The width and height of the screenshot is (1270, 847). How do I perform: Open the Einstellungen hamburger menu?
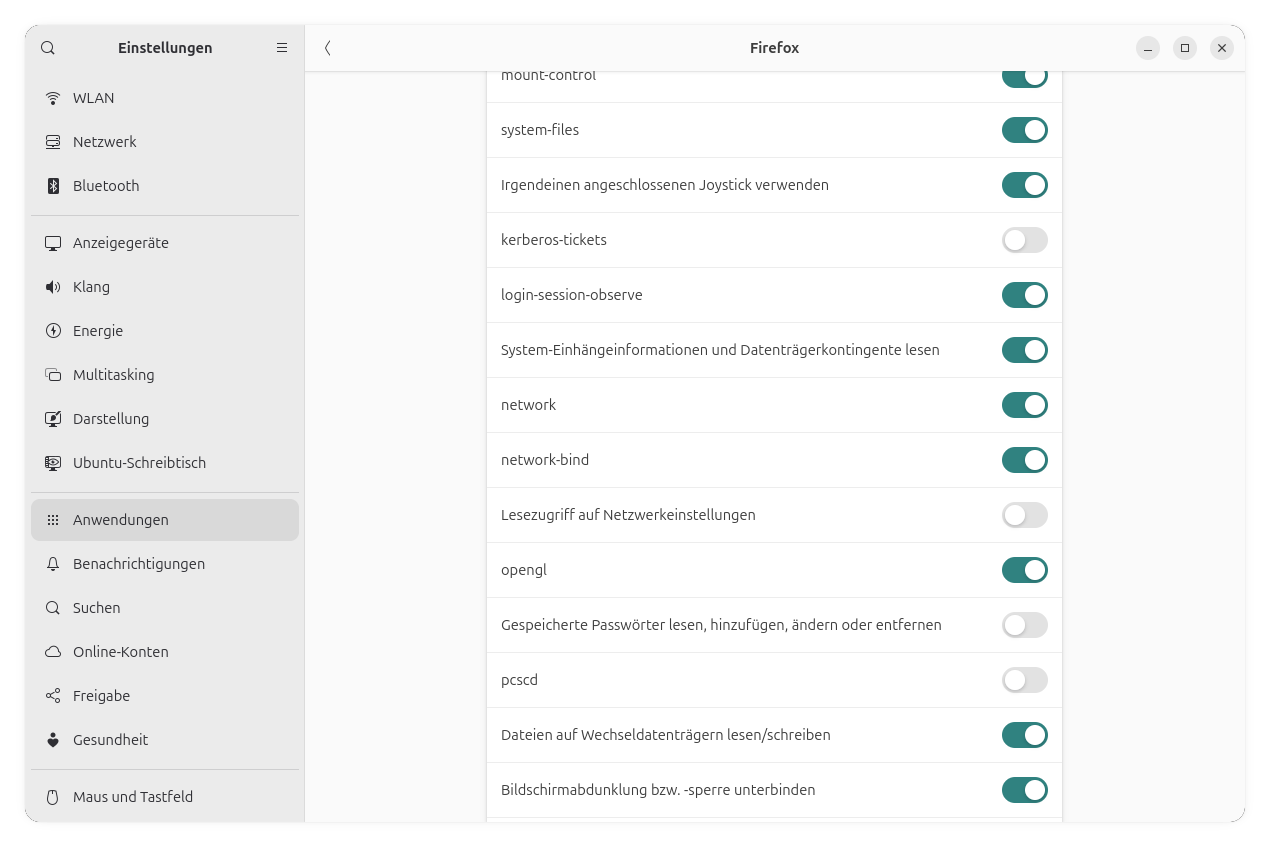[x=282, y=48]
